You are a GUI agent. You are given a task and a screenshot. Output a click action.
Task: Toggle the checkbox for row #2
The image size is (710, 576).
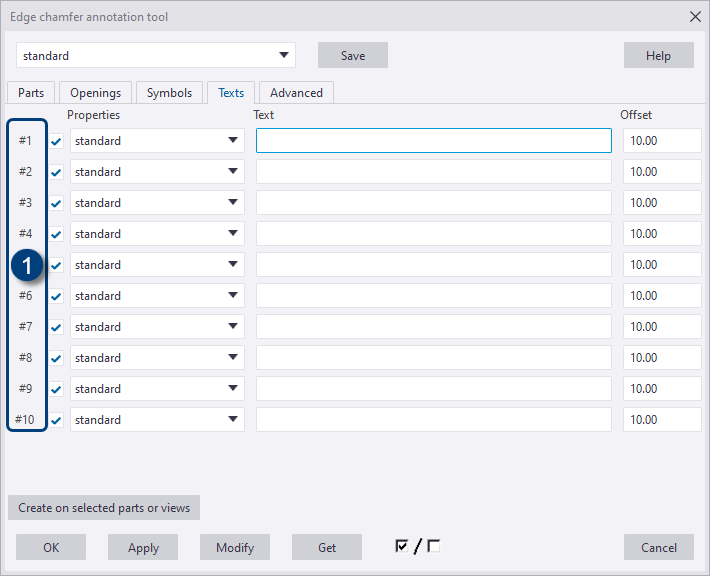coord(56,172)
